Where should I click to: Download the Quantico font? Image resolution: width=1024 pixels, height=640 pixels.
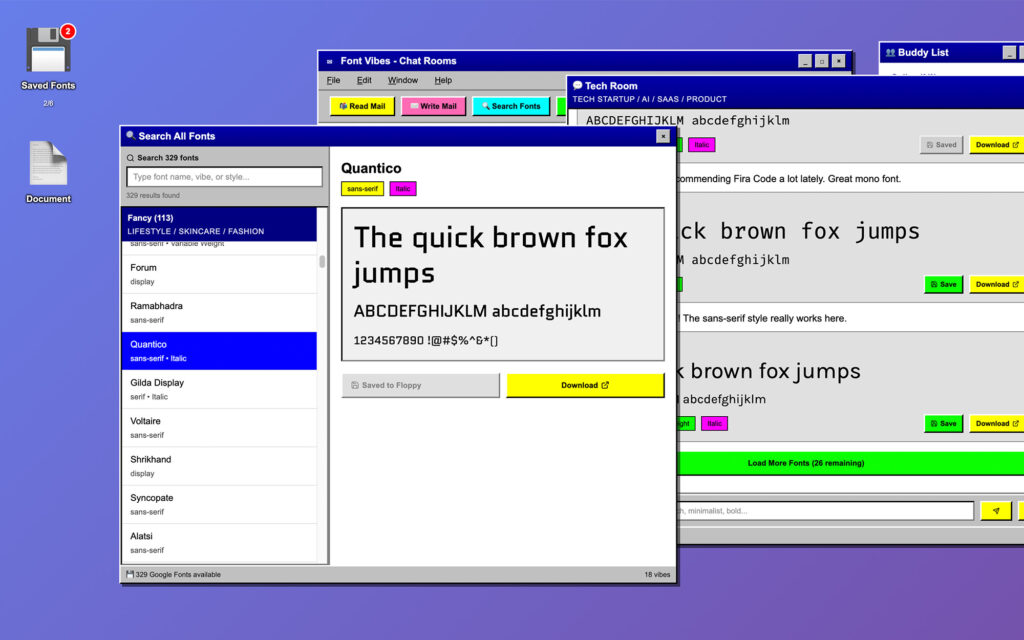585,385
